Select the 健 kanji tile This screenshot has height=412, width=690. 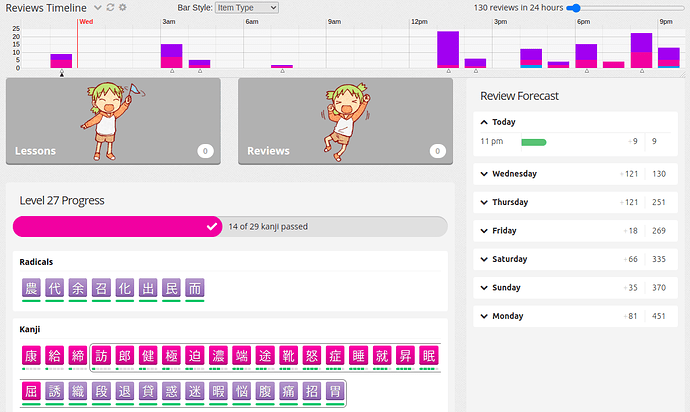point(148,356)
